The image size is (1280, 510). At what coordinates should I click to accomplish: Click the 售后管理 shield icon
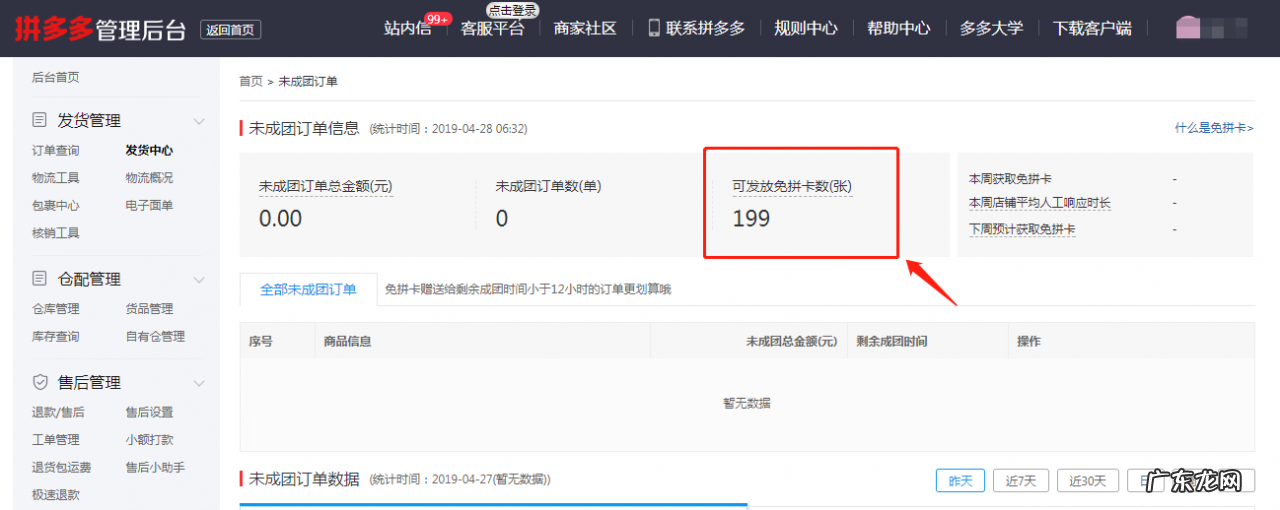click(39, 382)
